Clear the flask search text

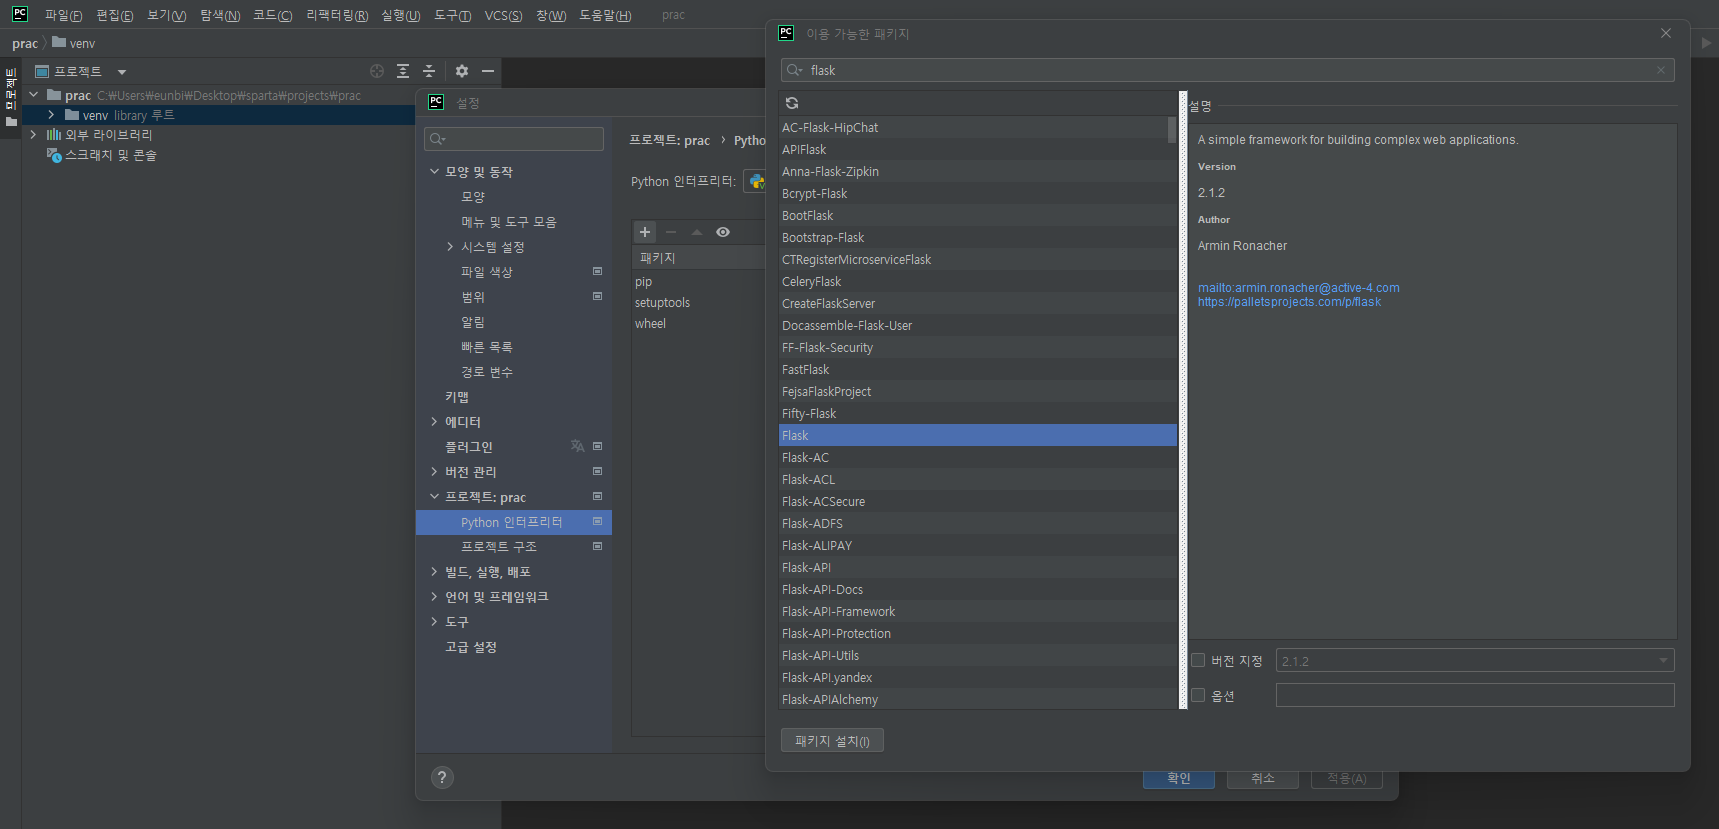tap(1661, 70)
